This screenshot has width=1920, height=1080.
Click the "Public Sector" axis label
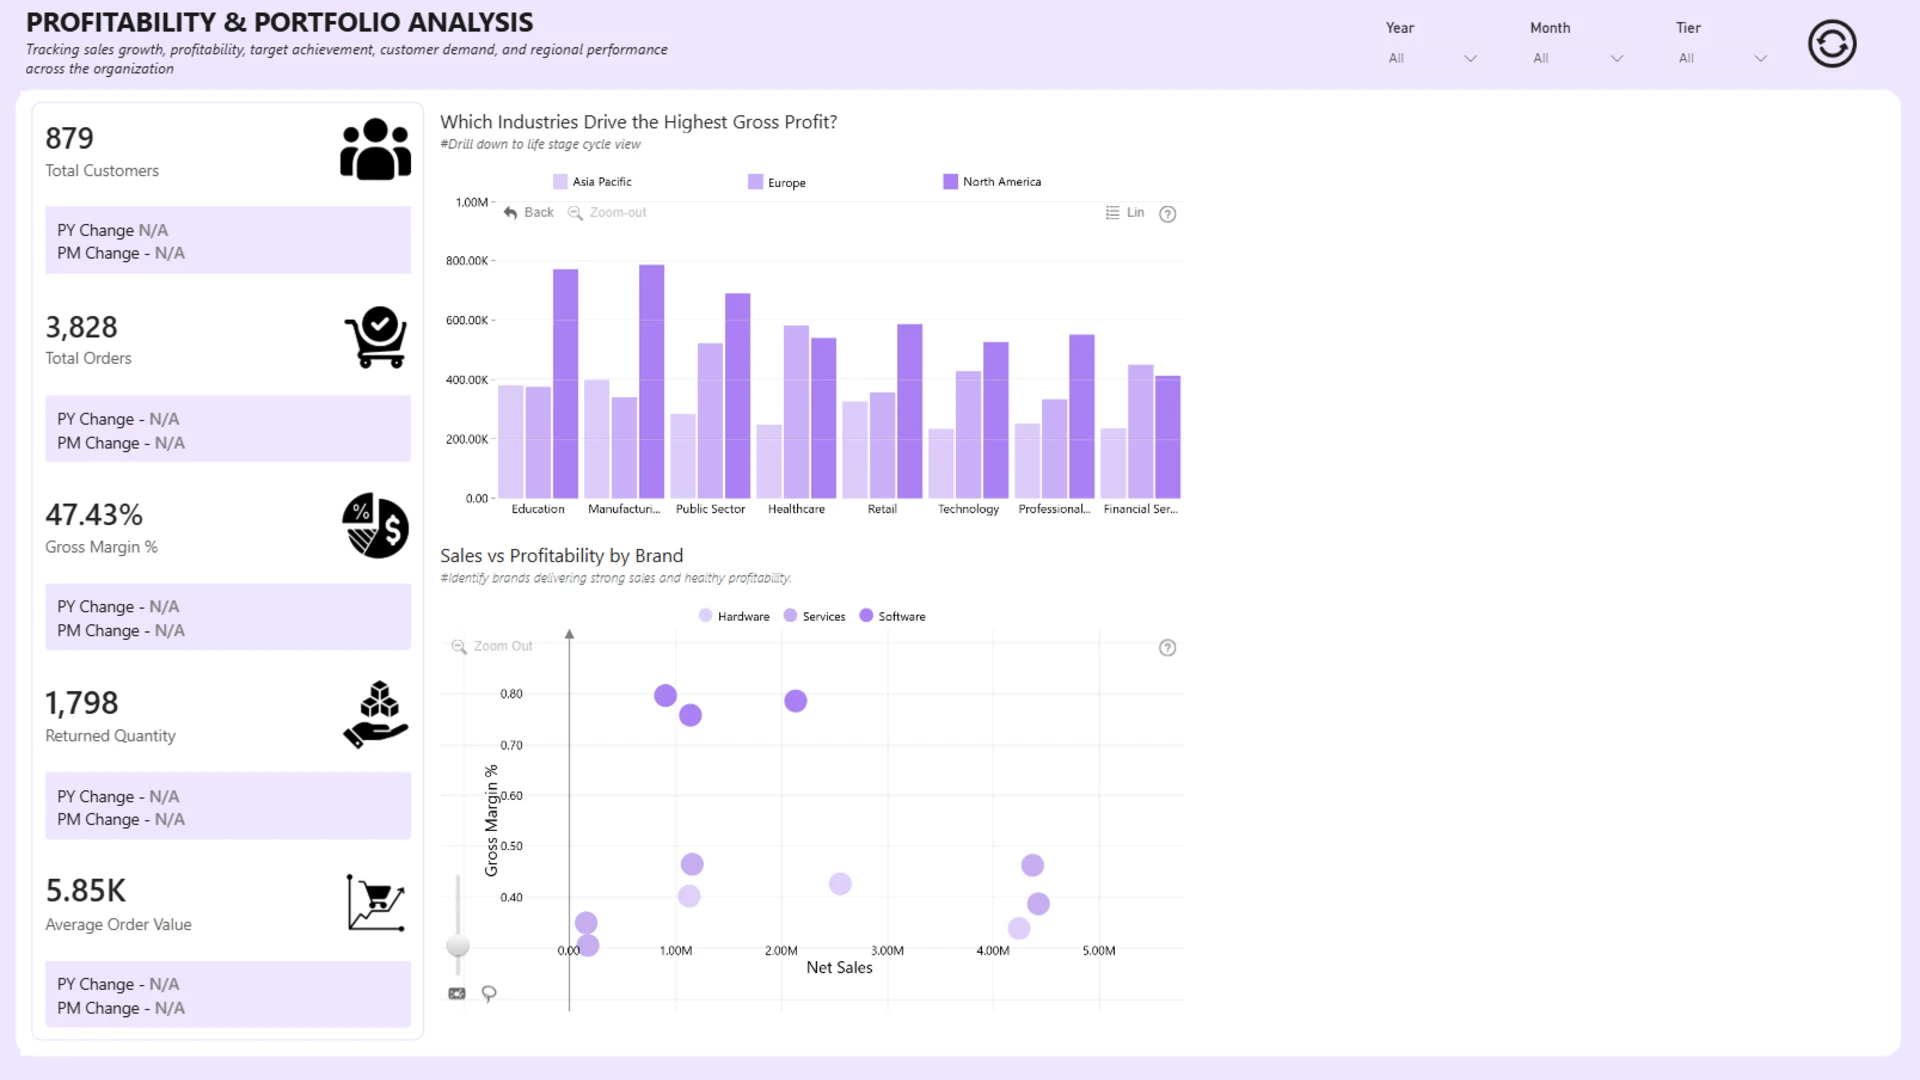click(x=710, y=509)
